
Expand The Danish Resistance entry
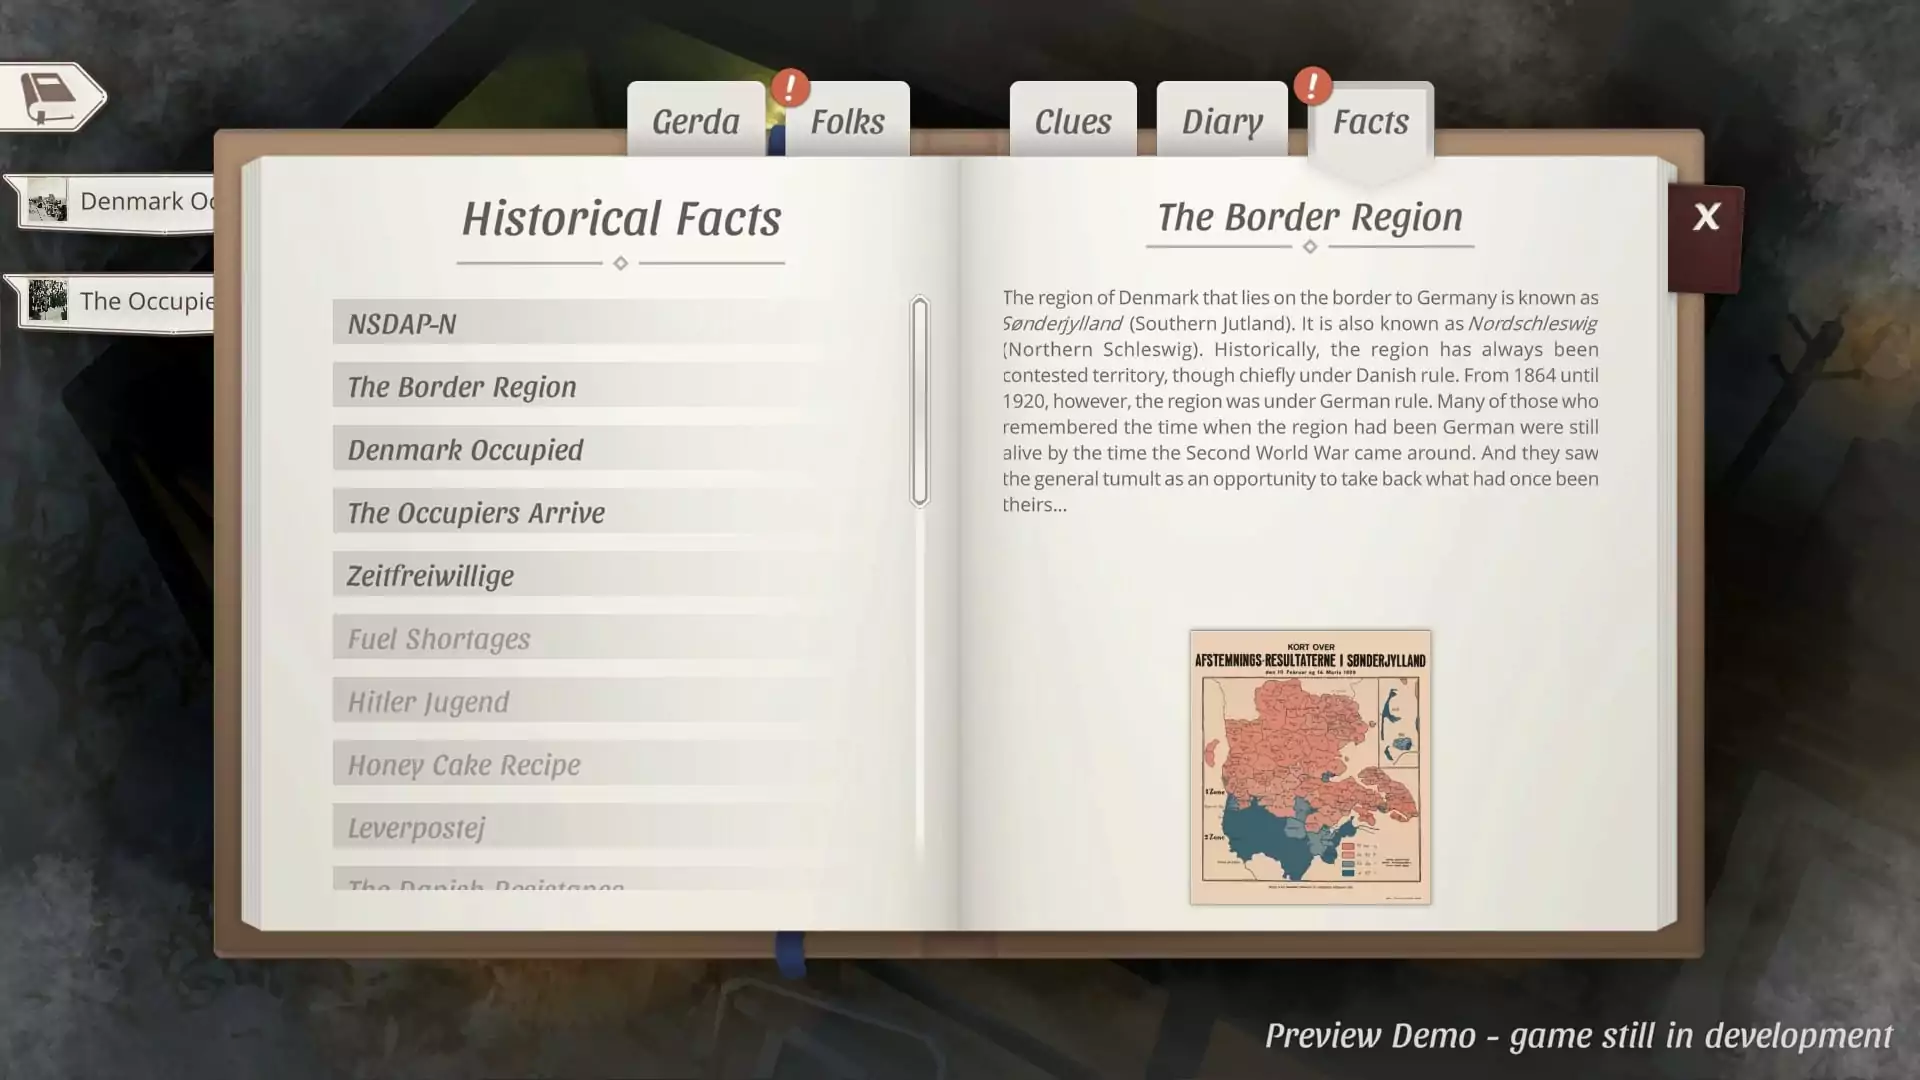485,886
